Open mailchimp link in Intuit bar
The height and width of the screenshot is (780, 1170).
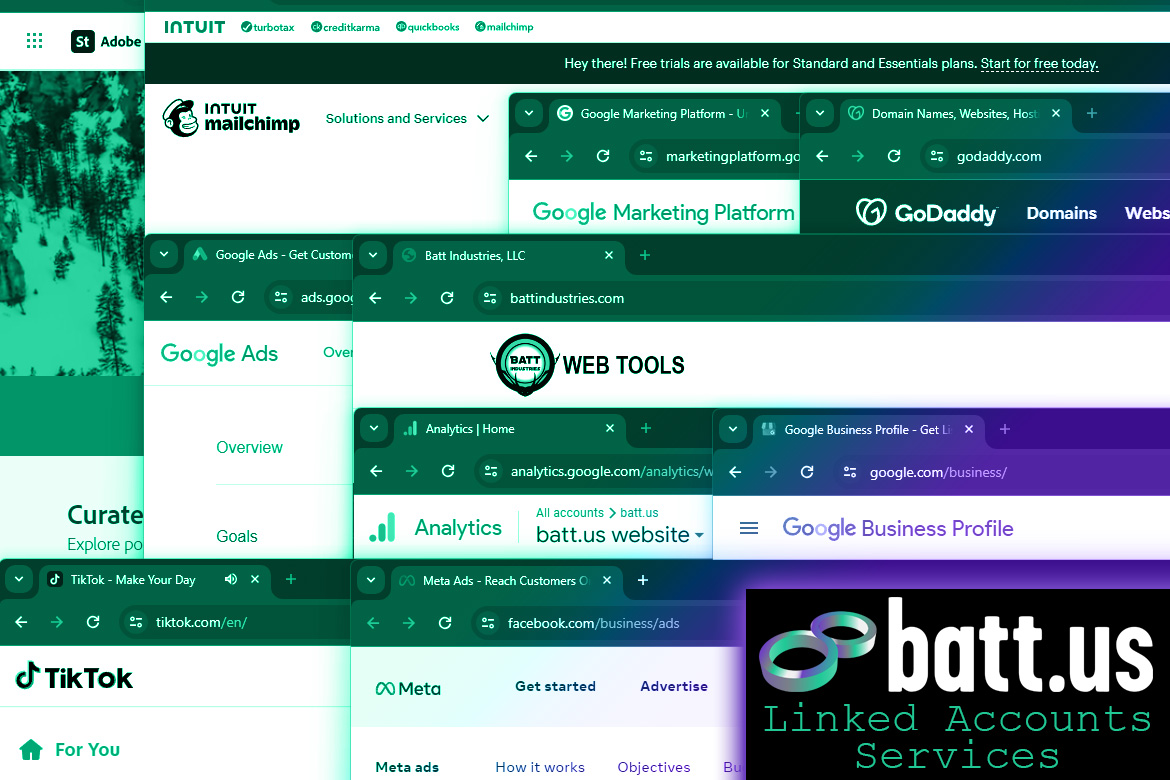pyautogui.click(x=504, y=27)
